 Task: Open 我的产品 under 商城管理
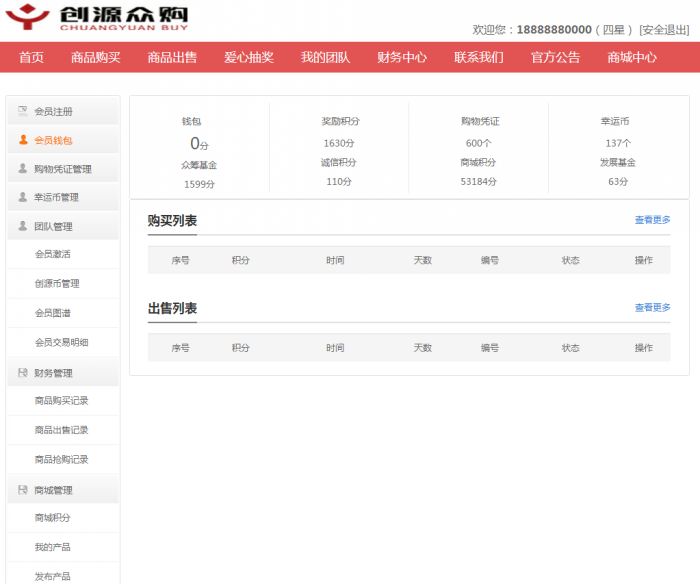52,547
